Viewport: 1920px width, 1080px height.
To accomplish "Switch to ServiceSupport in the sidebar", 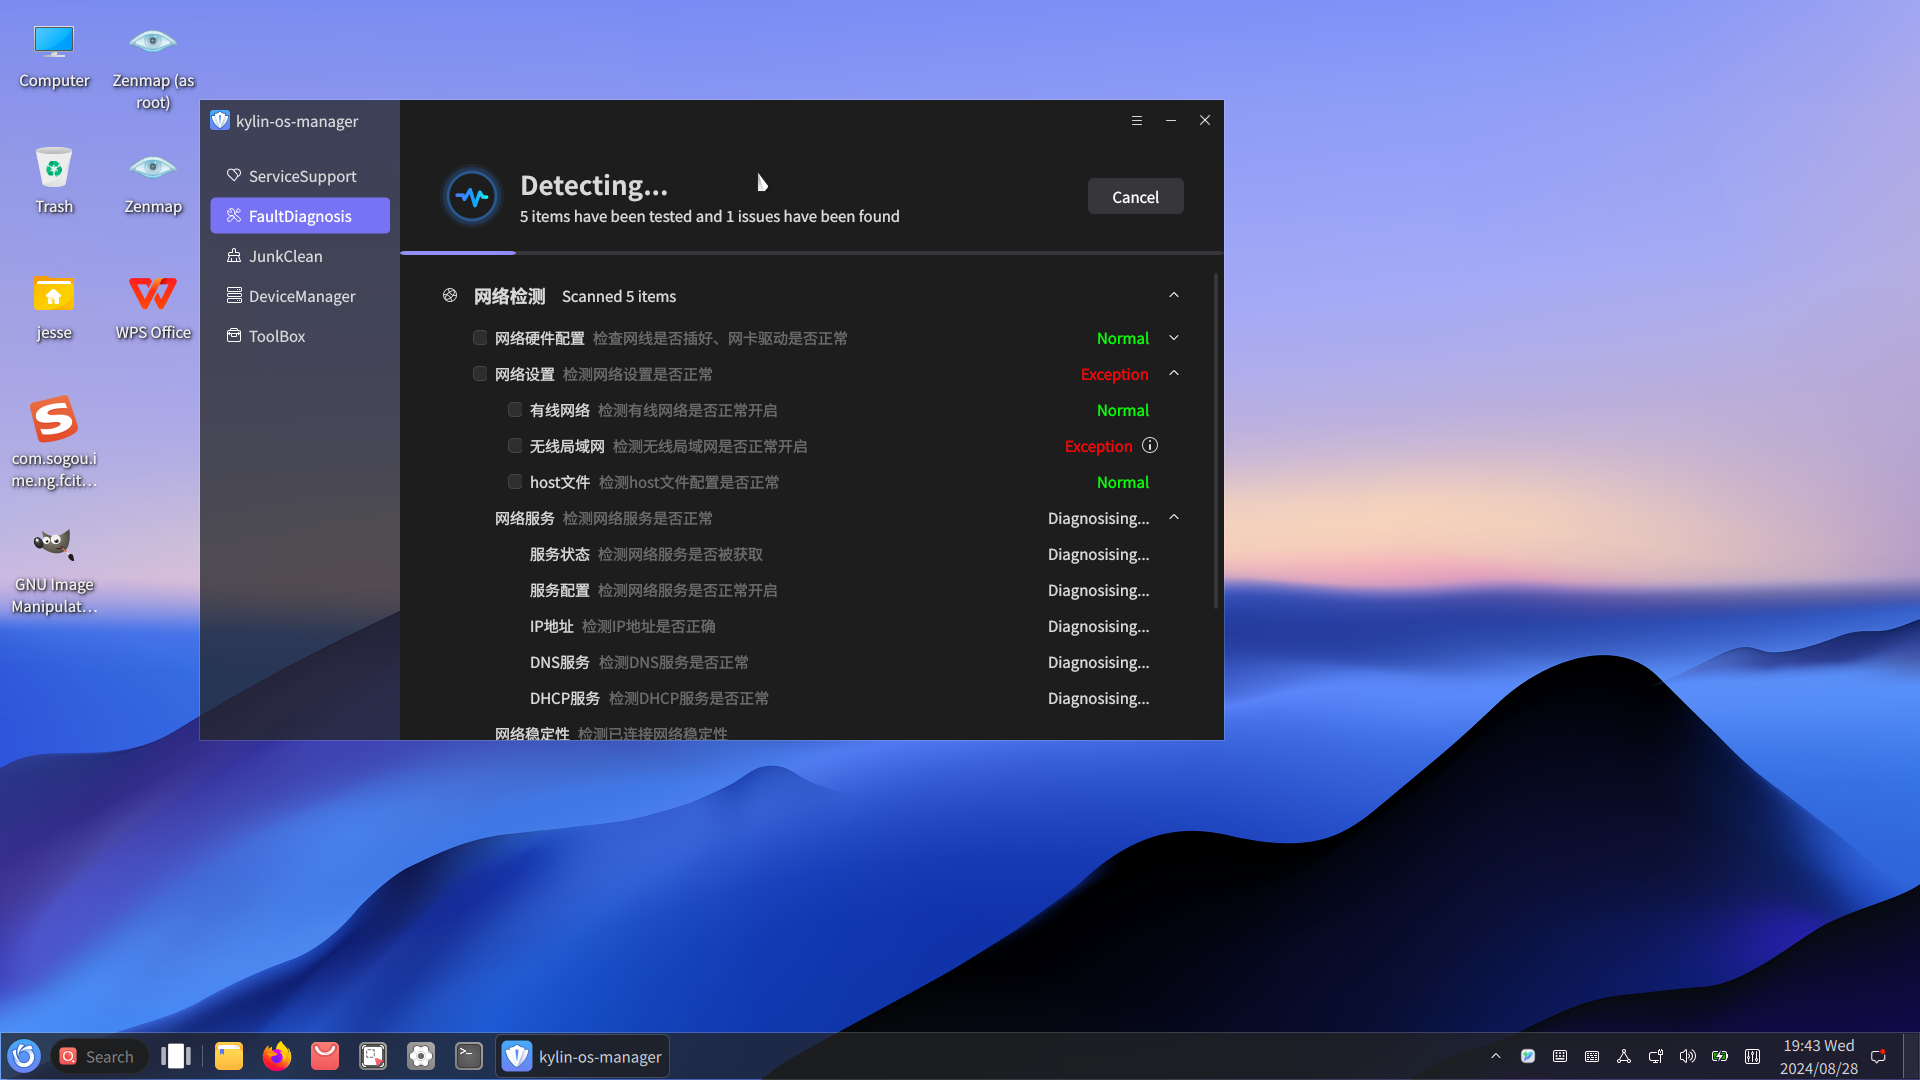I will 300,176.
